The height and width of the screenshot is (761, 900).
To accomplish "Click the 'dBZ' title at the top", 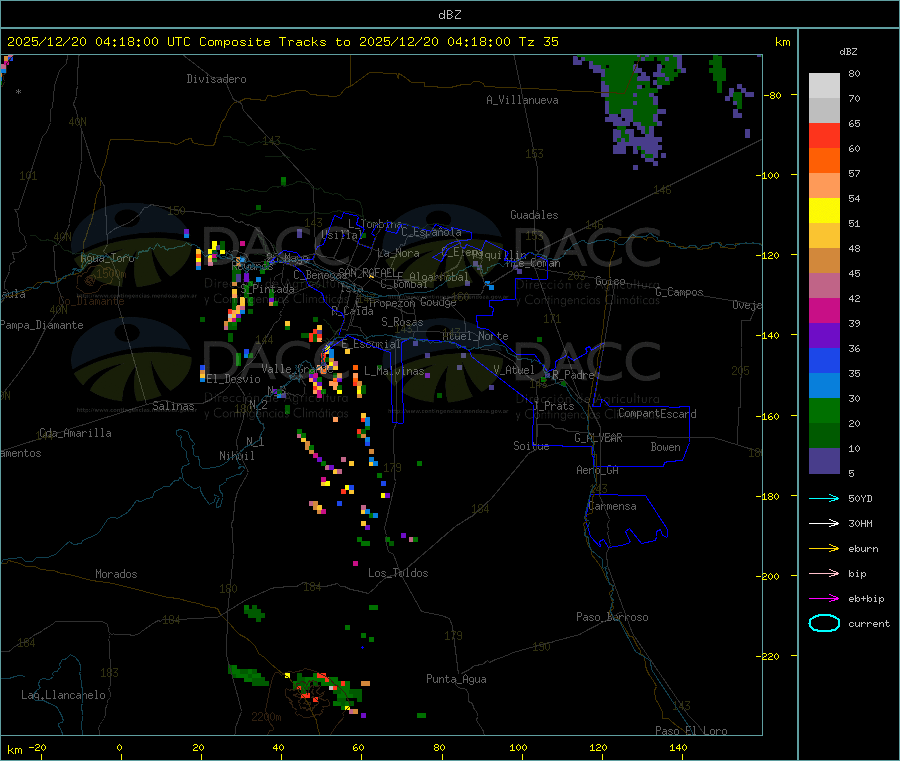I will point(449,15).
